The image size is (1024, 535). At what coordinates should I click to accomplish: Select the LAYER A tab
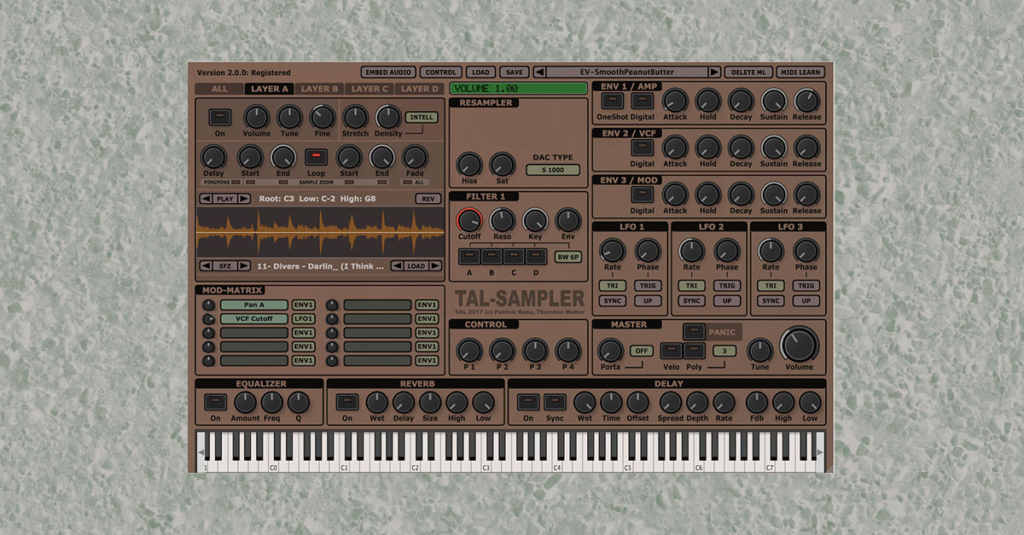pyautogui.click(x=269, y=89)
